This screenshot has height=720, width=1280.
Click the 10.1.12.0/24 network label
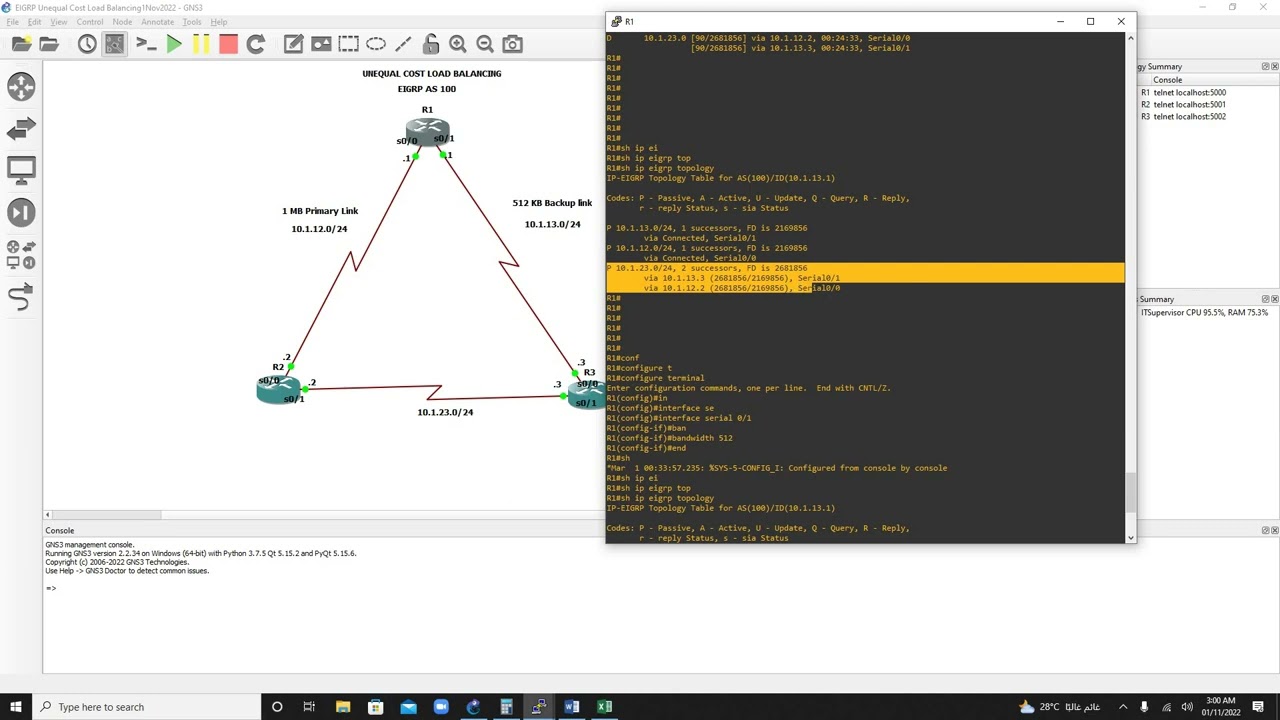[x=319, y=229]
